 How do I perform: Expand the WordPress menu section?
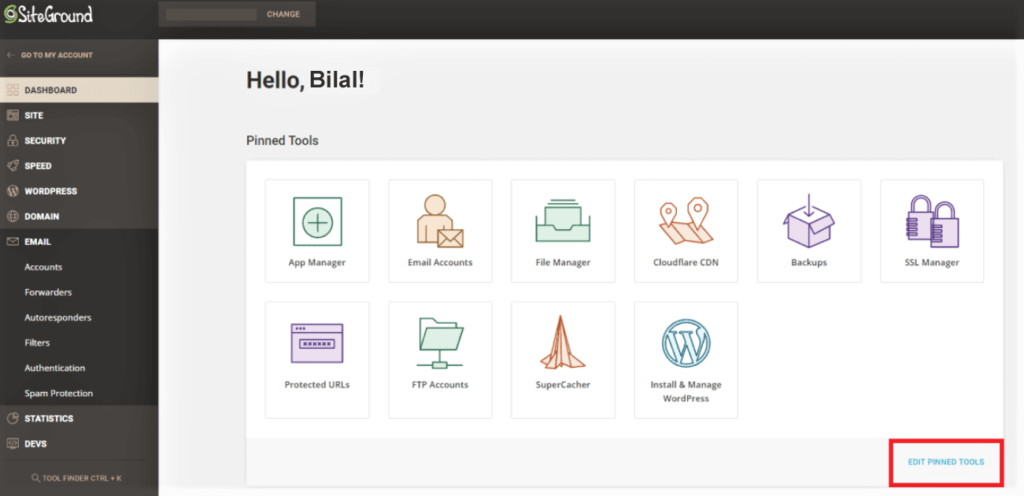coord(79,191)
